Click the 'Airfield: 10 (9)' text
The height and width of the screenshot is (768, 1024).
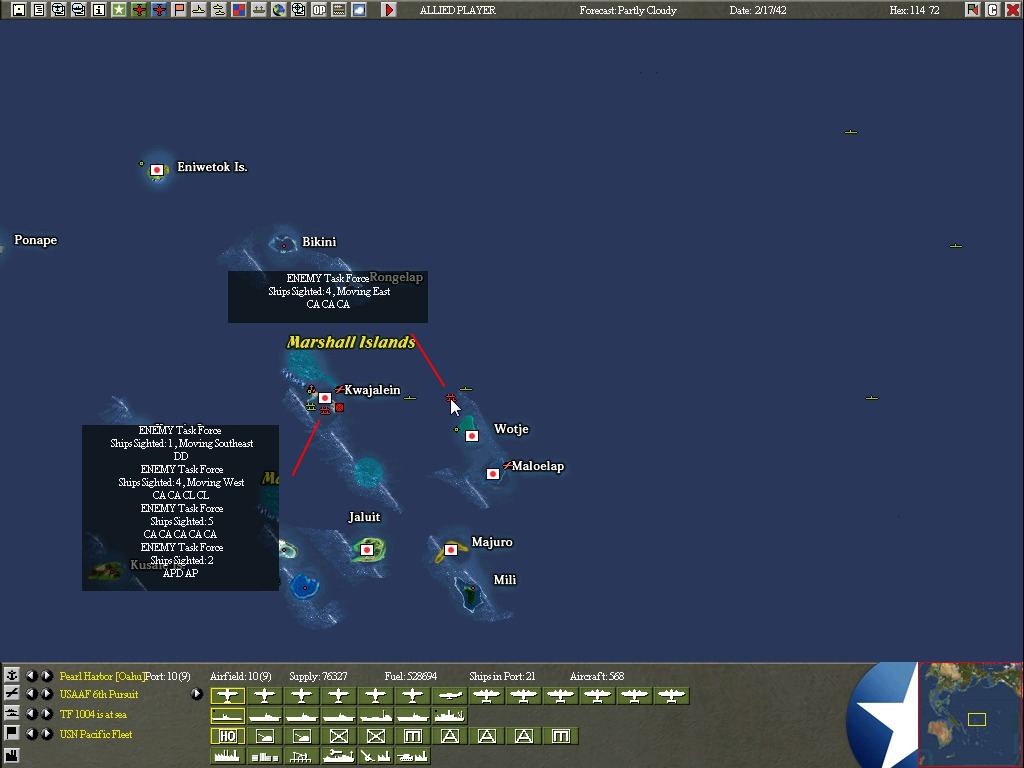240,676
